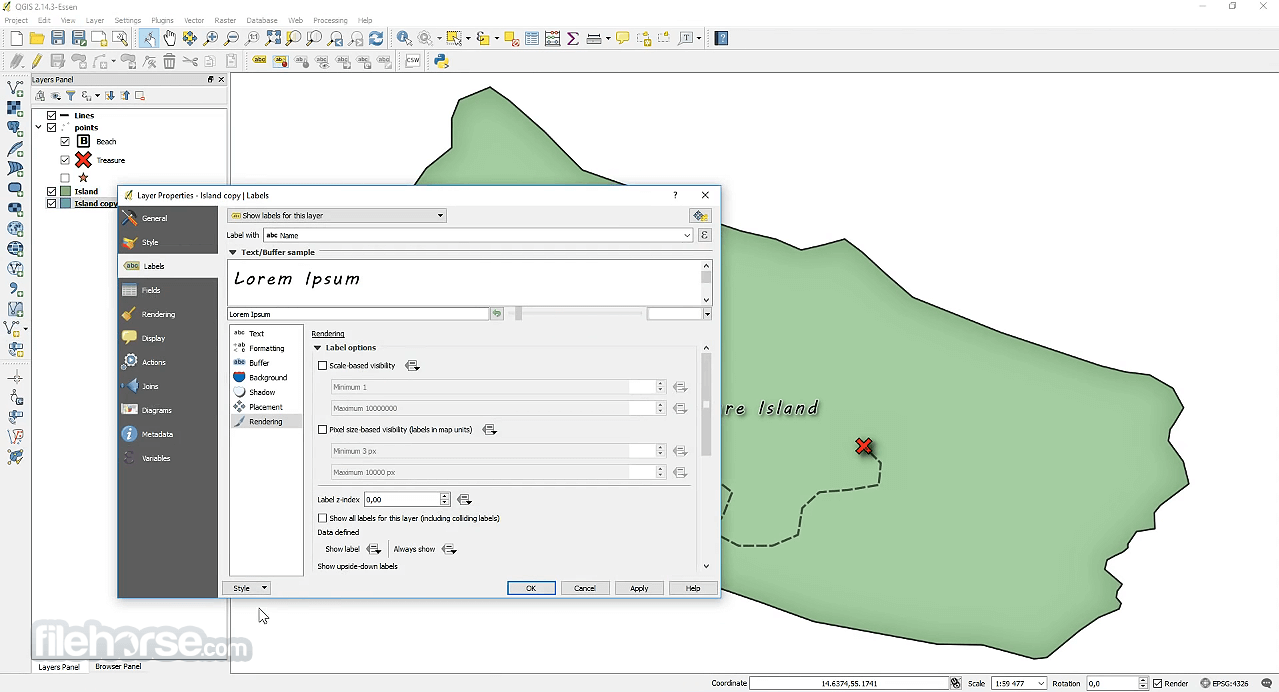This screenshot has width=1279, height=692.
Task: Click the Help button in dialog
Action: (693, 588)
